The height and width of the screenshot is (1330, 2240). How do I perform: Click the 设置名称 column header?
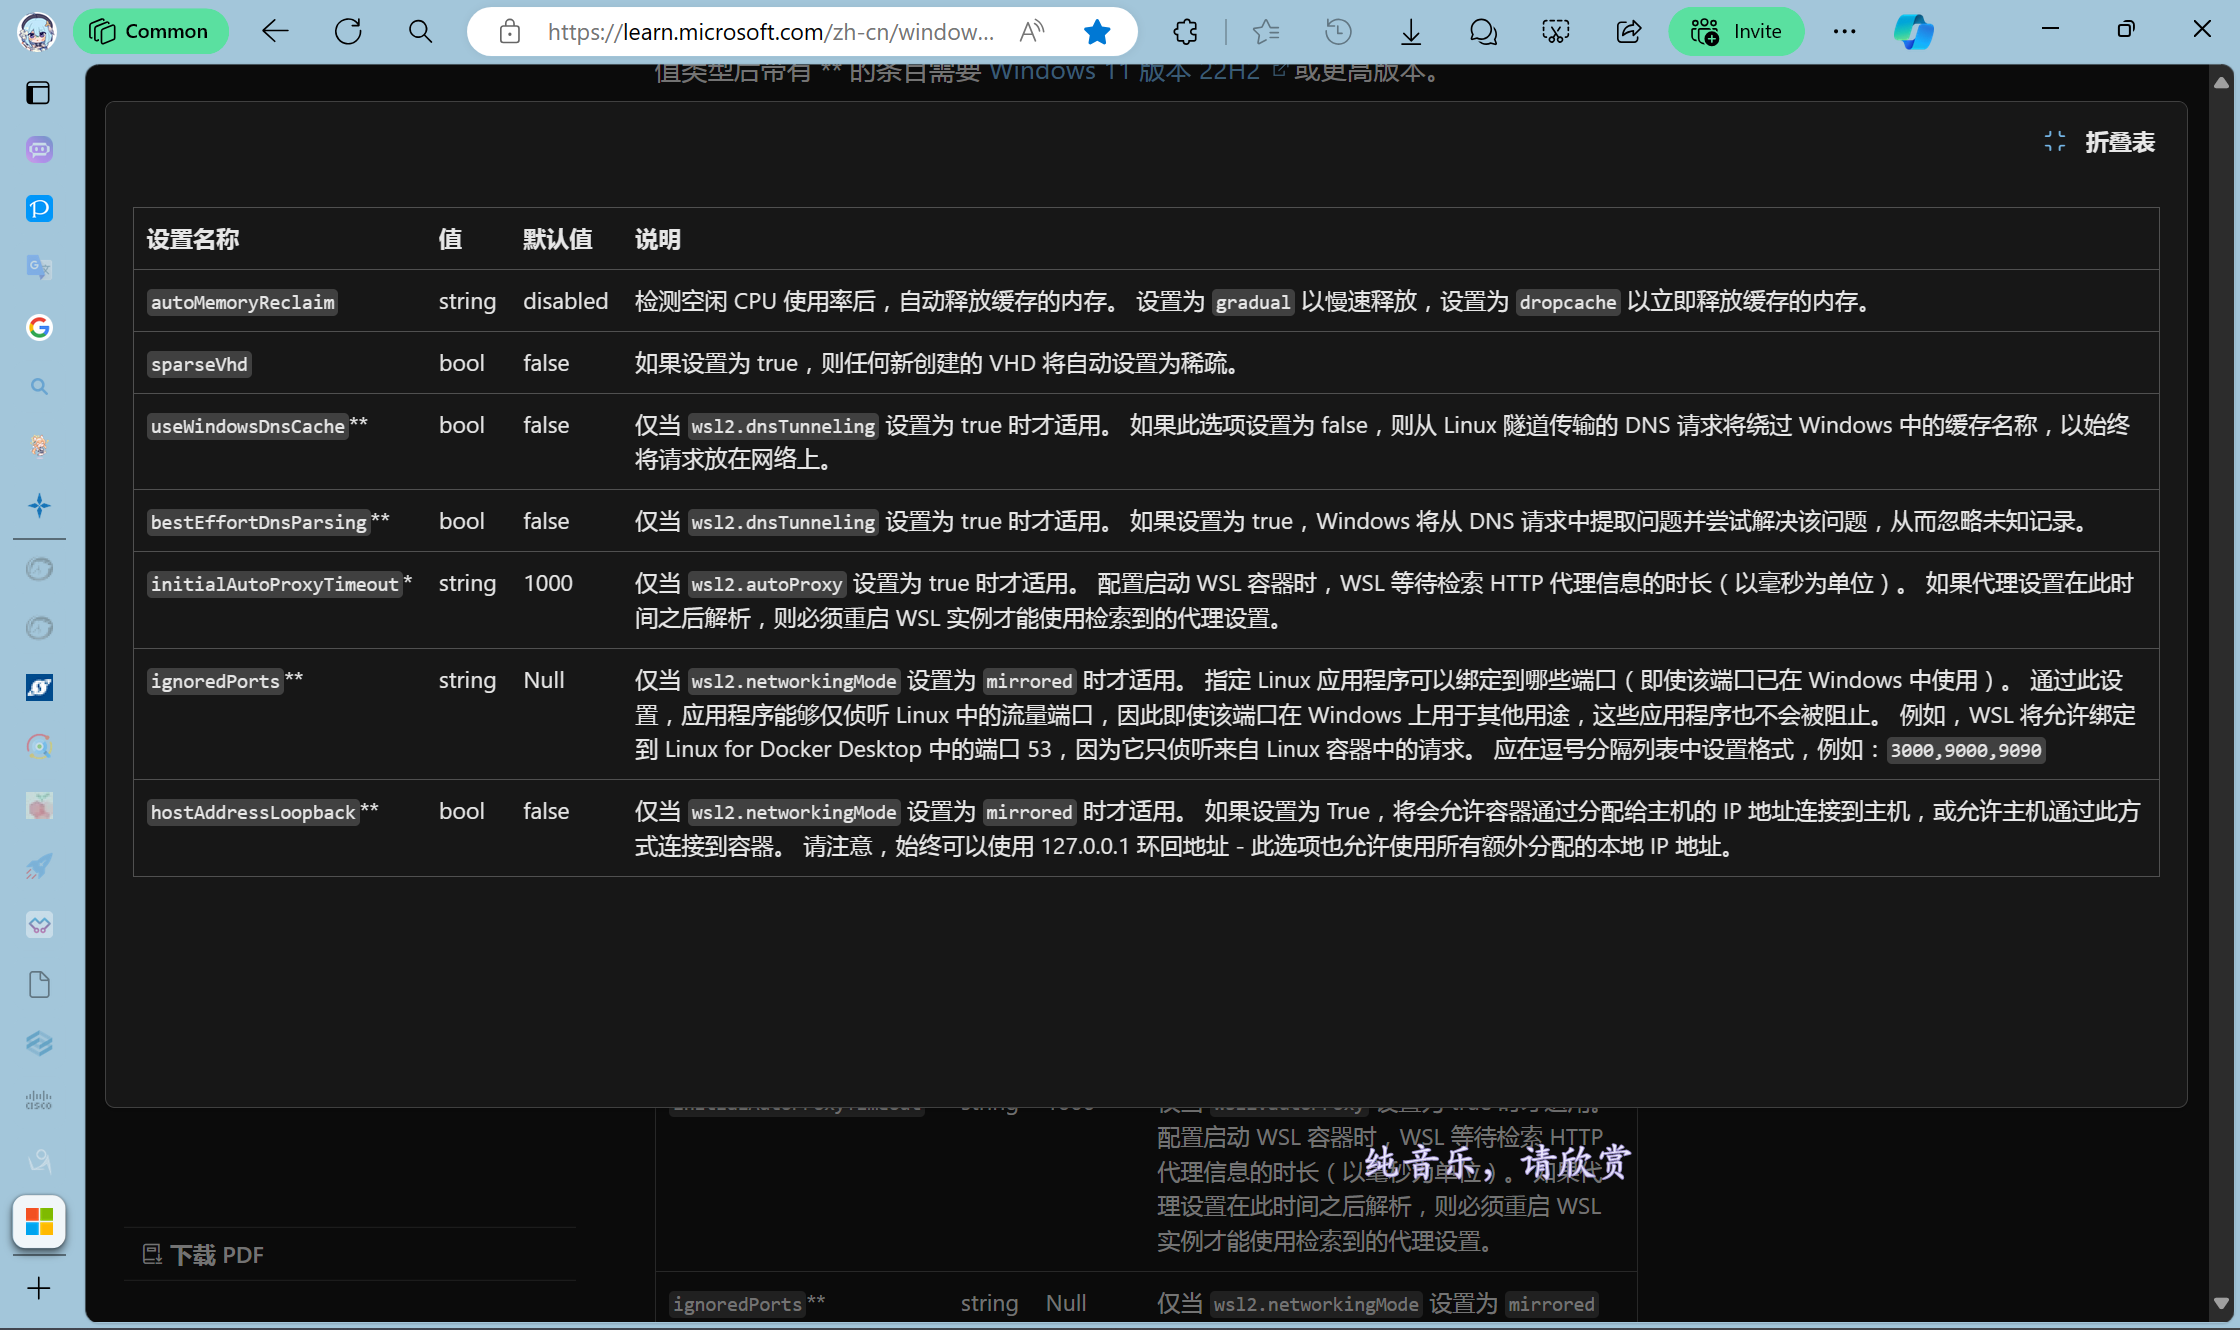193,239
